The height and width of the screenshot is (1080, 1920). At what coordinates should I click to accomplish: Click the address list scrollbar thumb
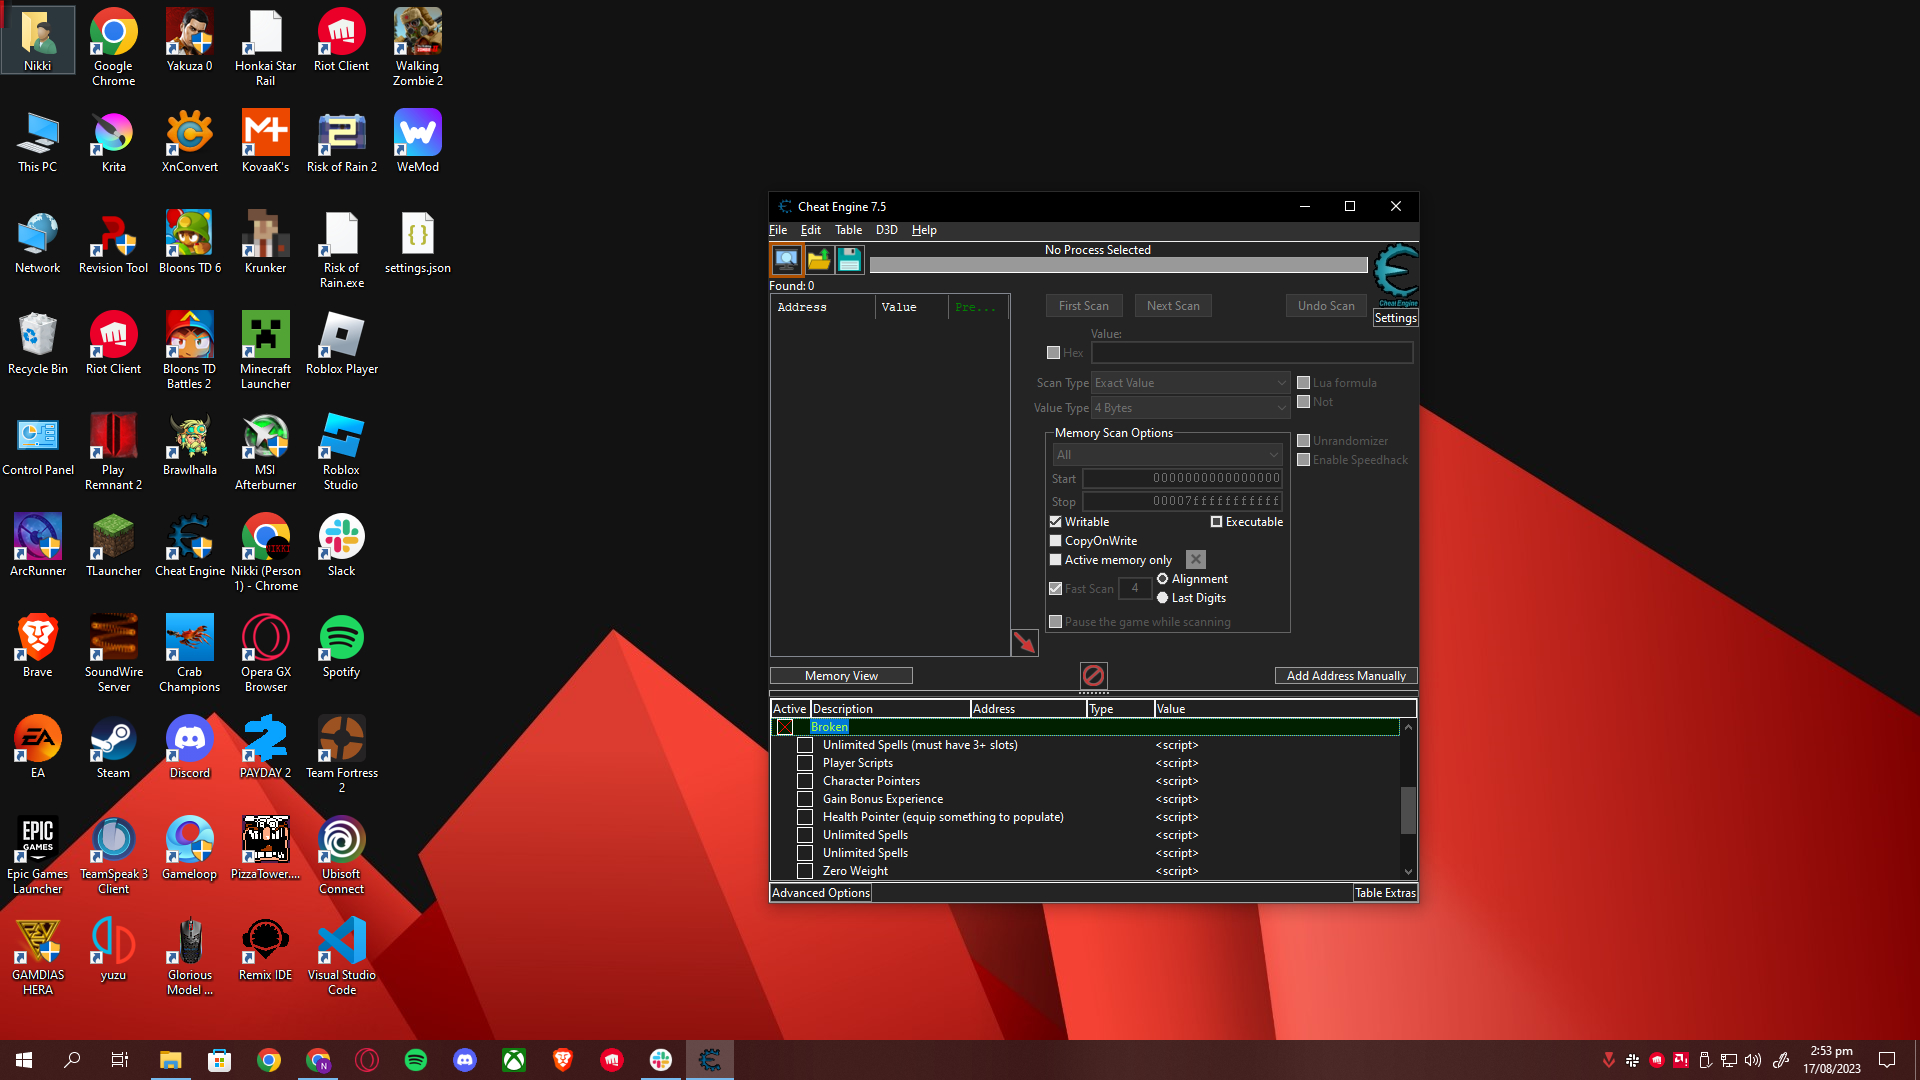pos(1408,810)
